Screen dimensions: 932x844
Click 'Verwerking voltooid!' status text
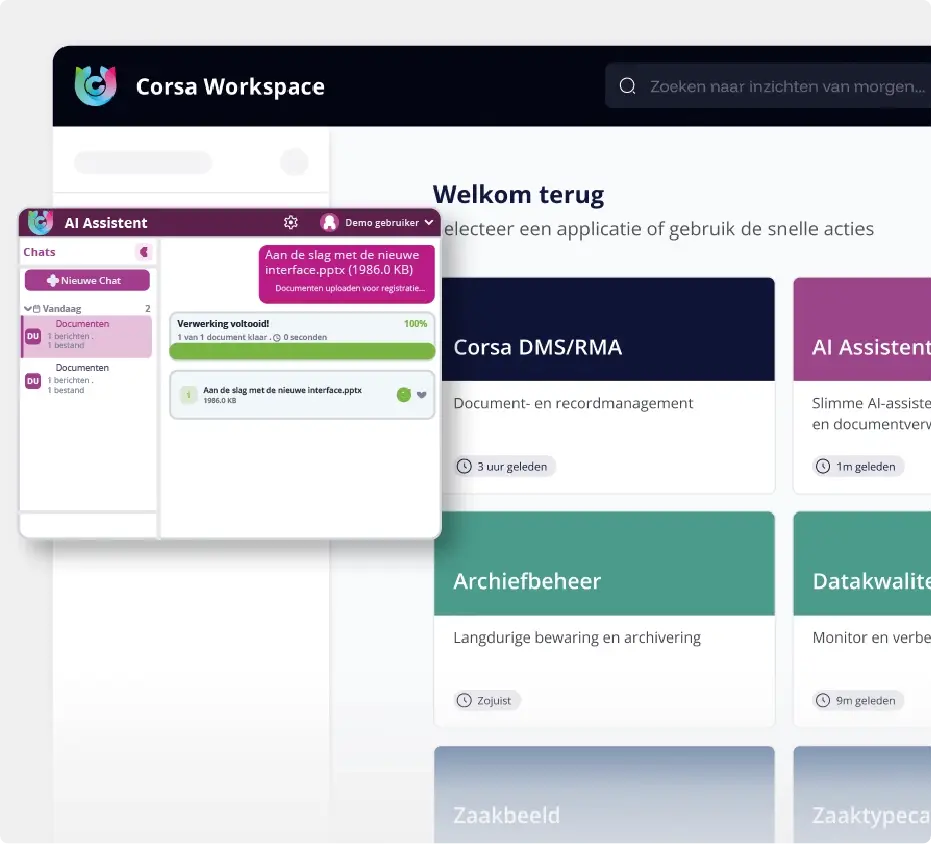223,324
